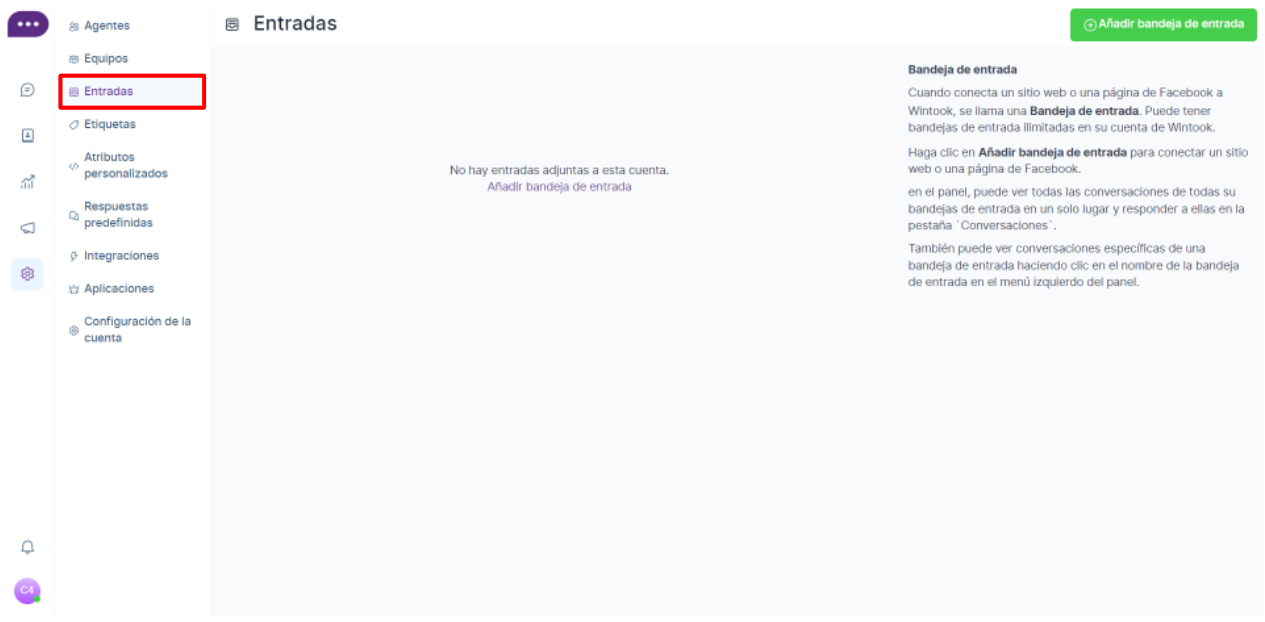The width and height of the screenshot is (1265, 622).
Task: Open Atributos personalizados
Action: click(125, 166)
